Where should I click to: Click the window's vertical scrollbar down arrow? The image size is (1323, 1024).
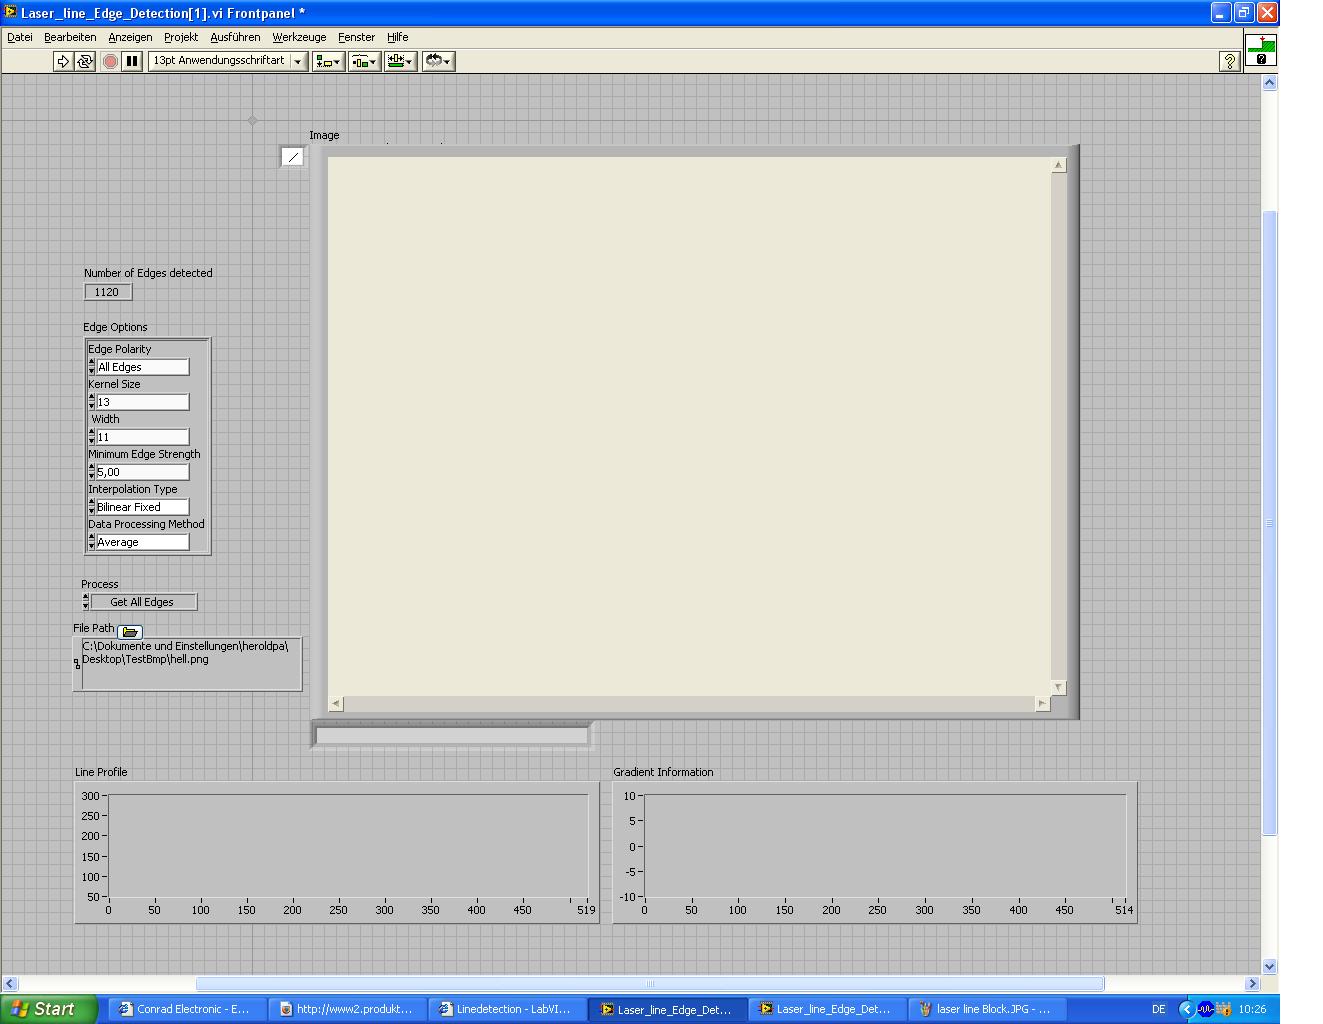click(1270, 966)
